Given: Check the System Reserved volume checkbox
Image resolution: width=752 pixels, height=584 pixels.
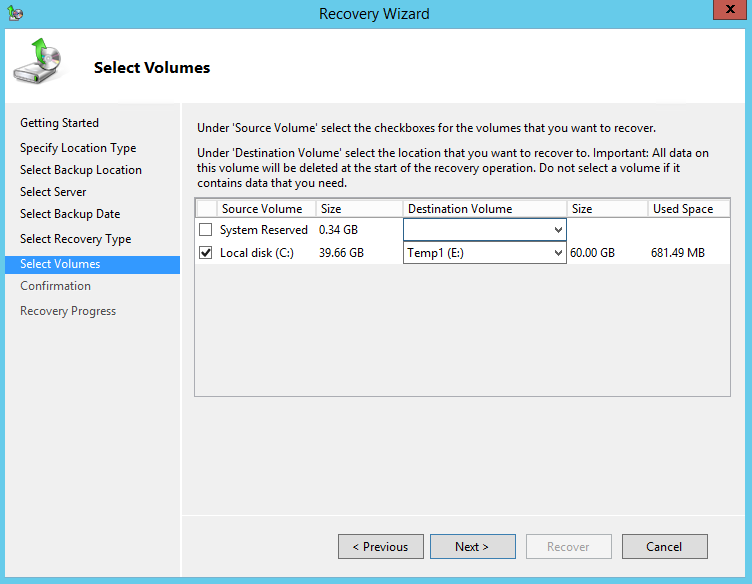Looking at the screenshot, I should tap(206, 230).
